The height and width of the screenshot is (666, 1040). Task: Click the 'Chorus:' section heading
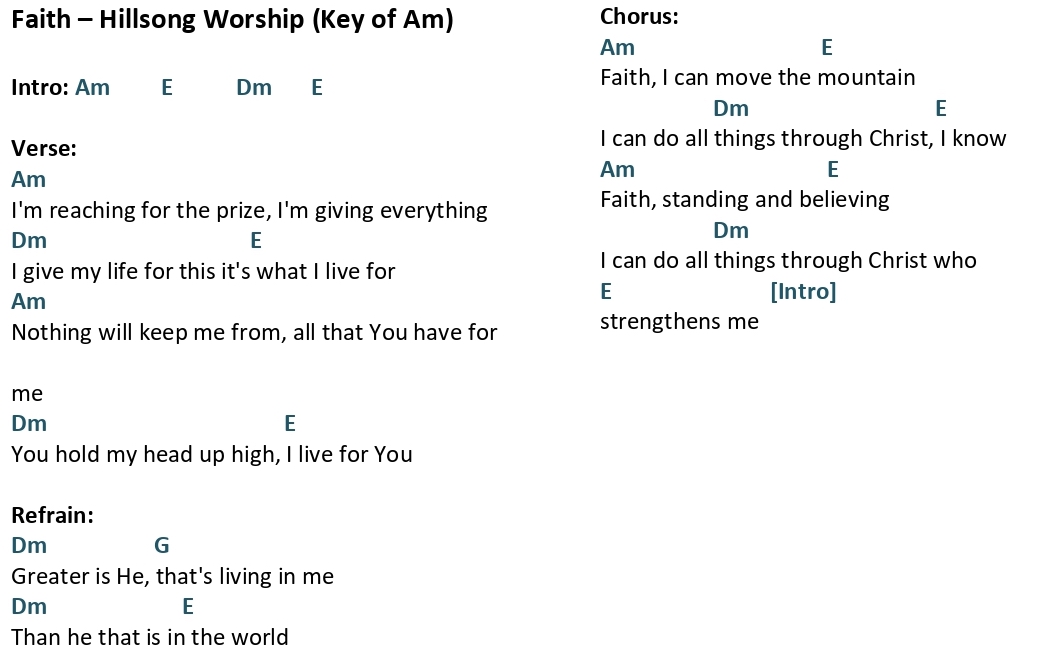pos(639,17)
